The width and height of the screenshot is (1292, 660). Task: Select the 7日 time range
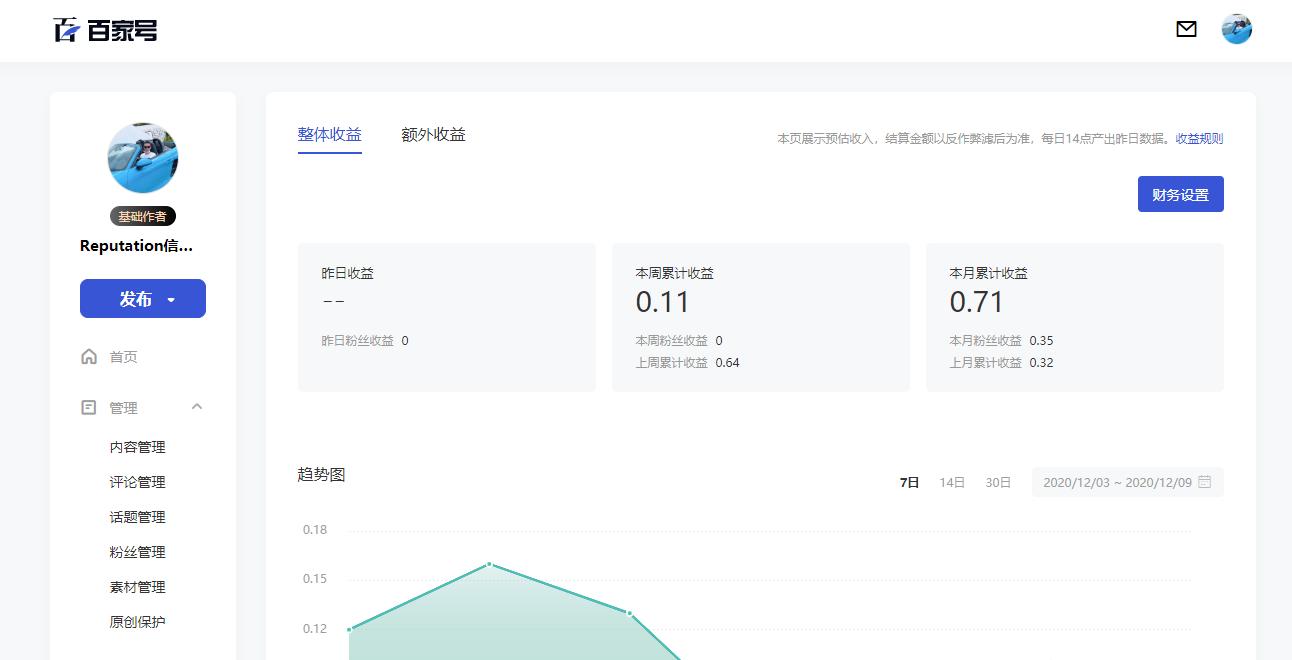(x=908, y=481)
